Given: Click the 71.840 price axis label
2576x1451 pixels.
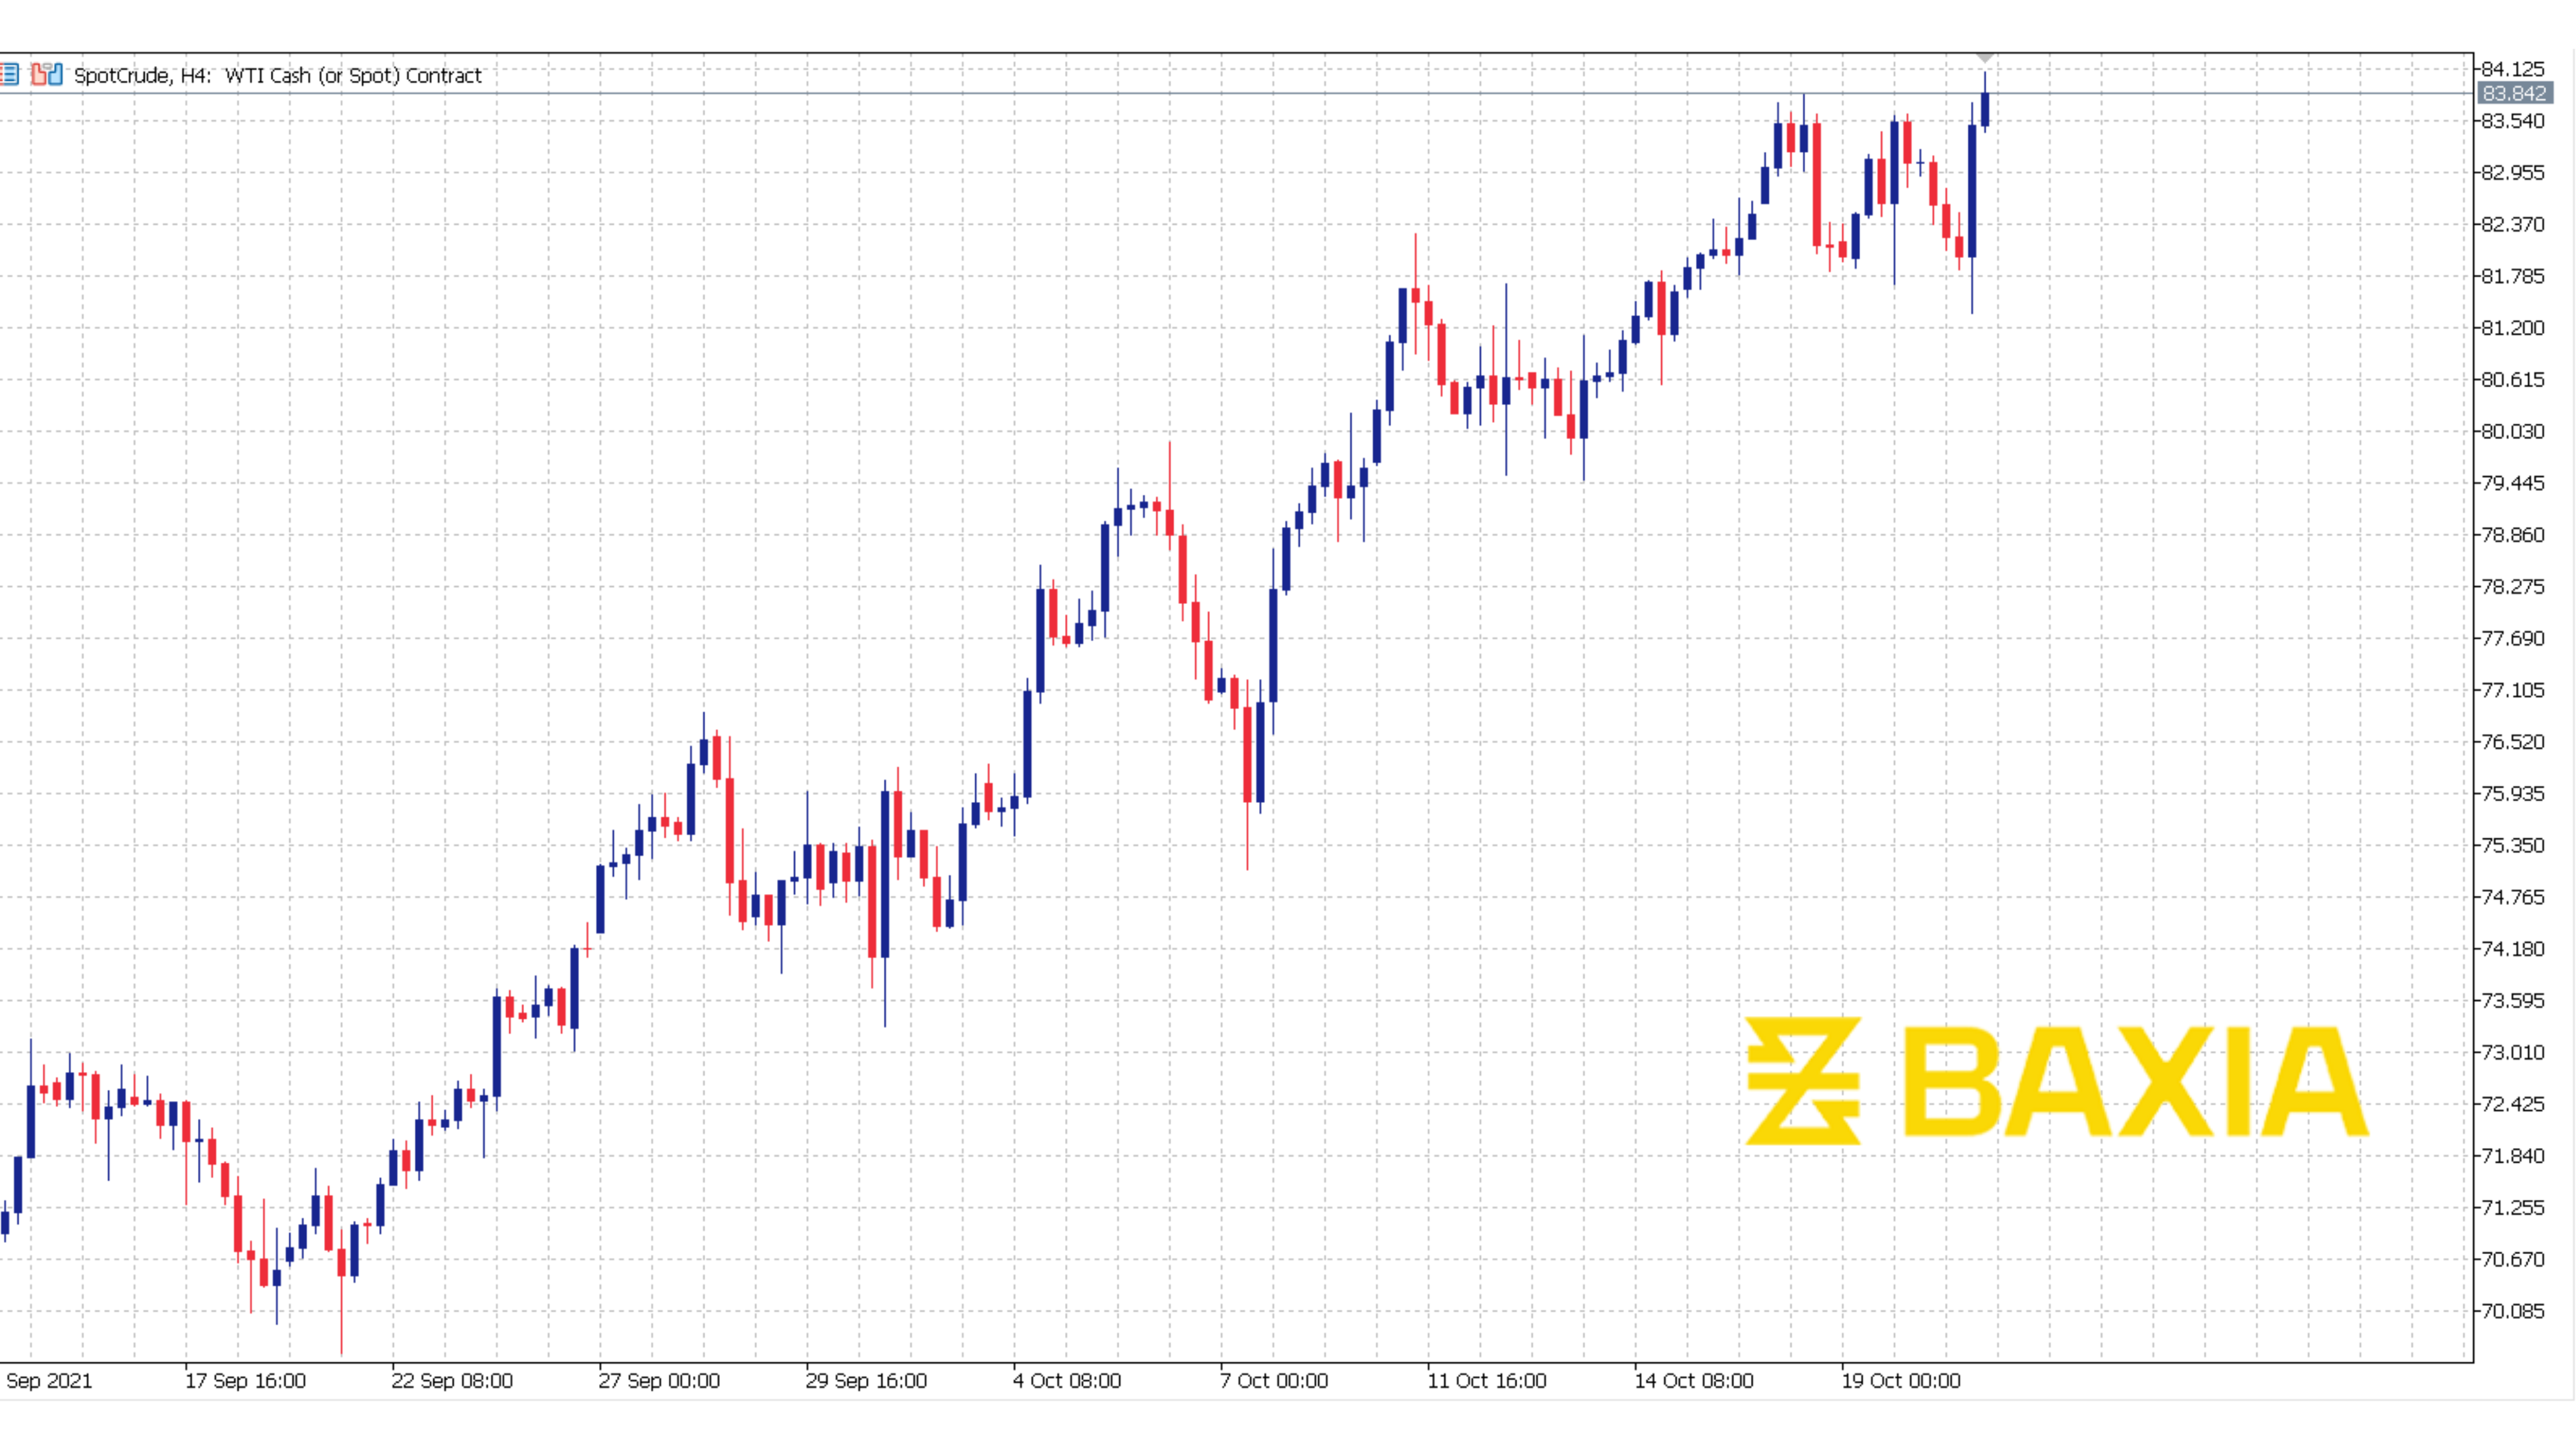Looking at the screenshot, I should (2513, 1155).
